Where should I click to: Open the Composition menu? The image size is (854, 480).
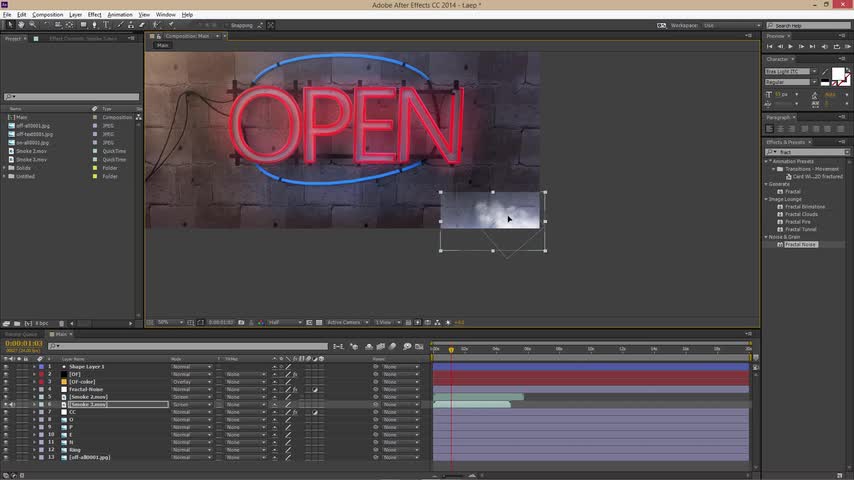tap(47, 15)
